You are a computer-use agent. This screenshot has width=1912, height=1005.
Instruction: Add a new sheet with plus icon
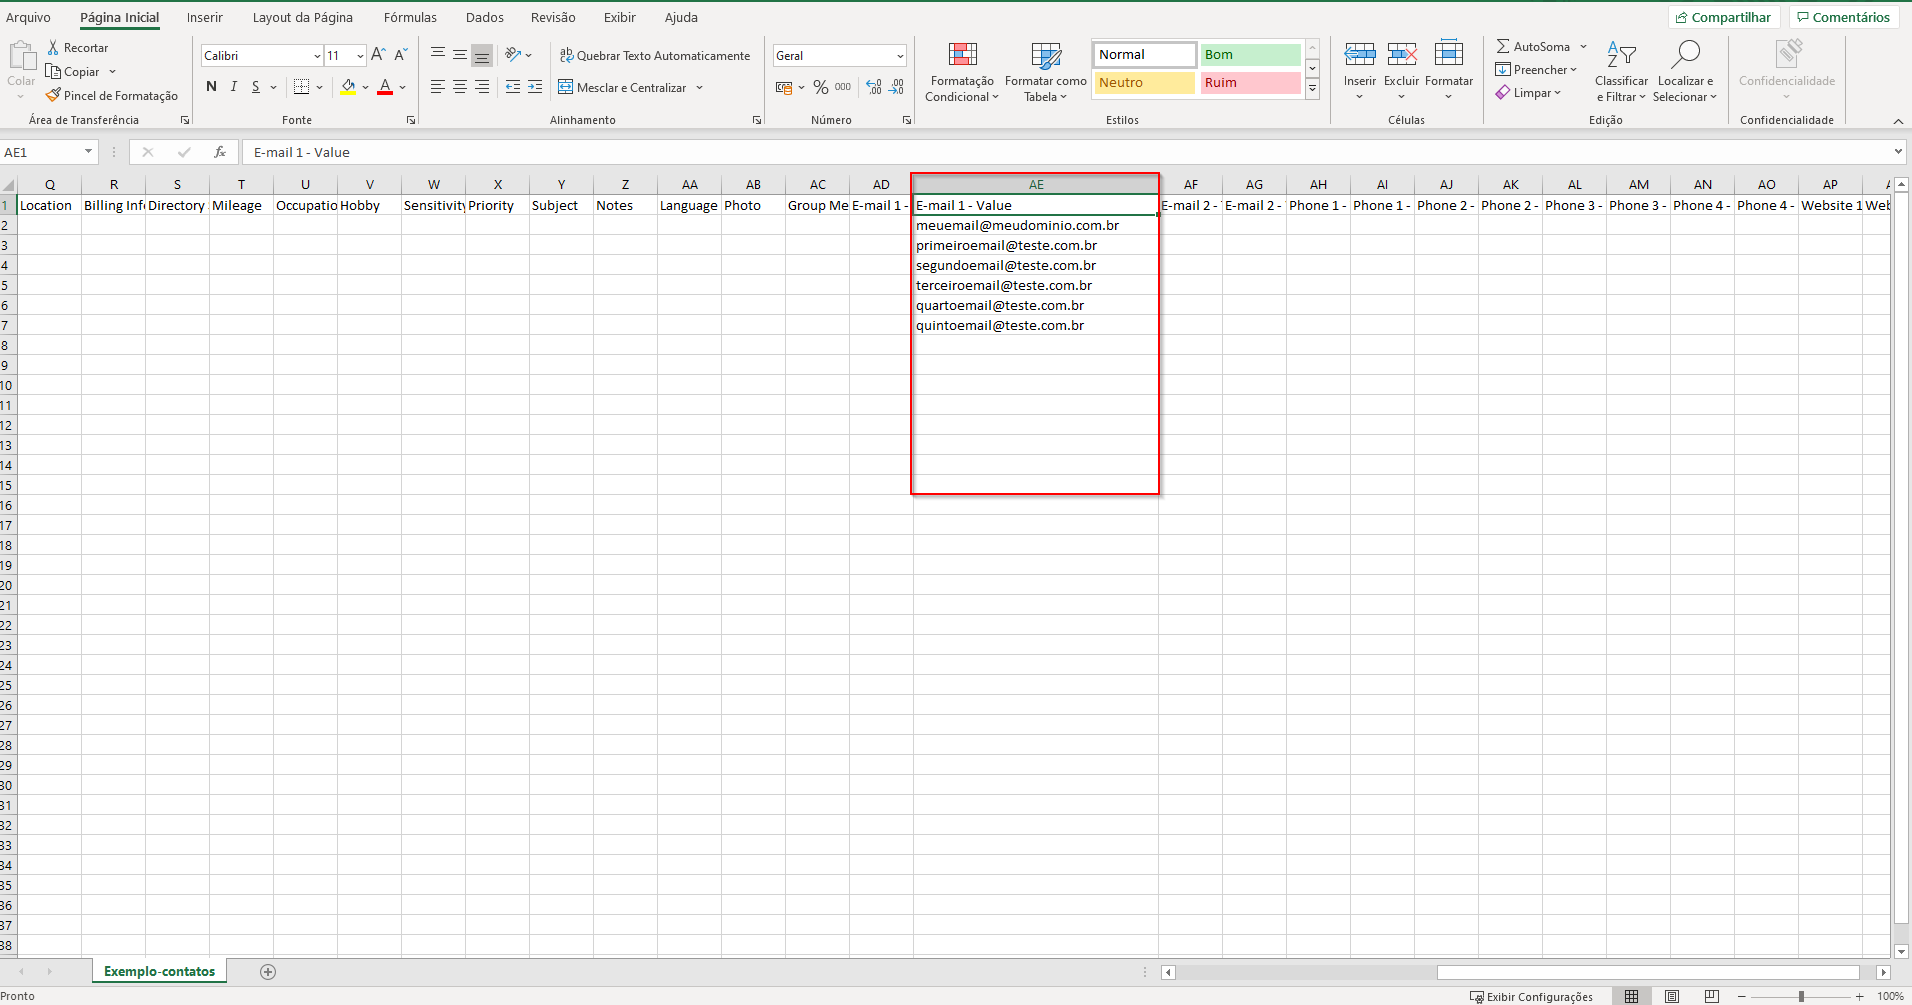pos(268,972)
